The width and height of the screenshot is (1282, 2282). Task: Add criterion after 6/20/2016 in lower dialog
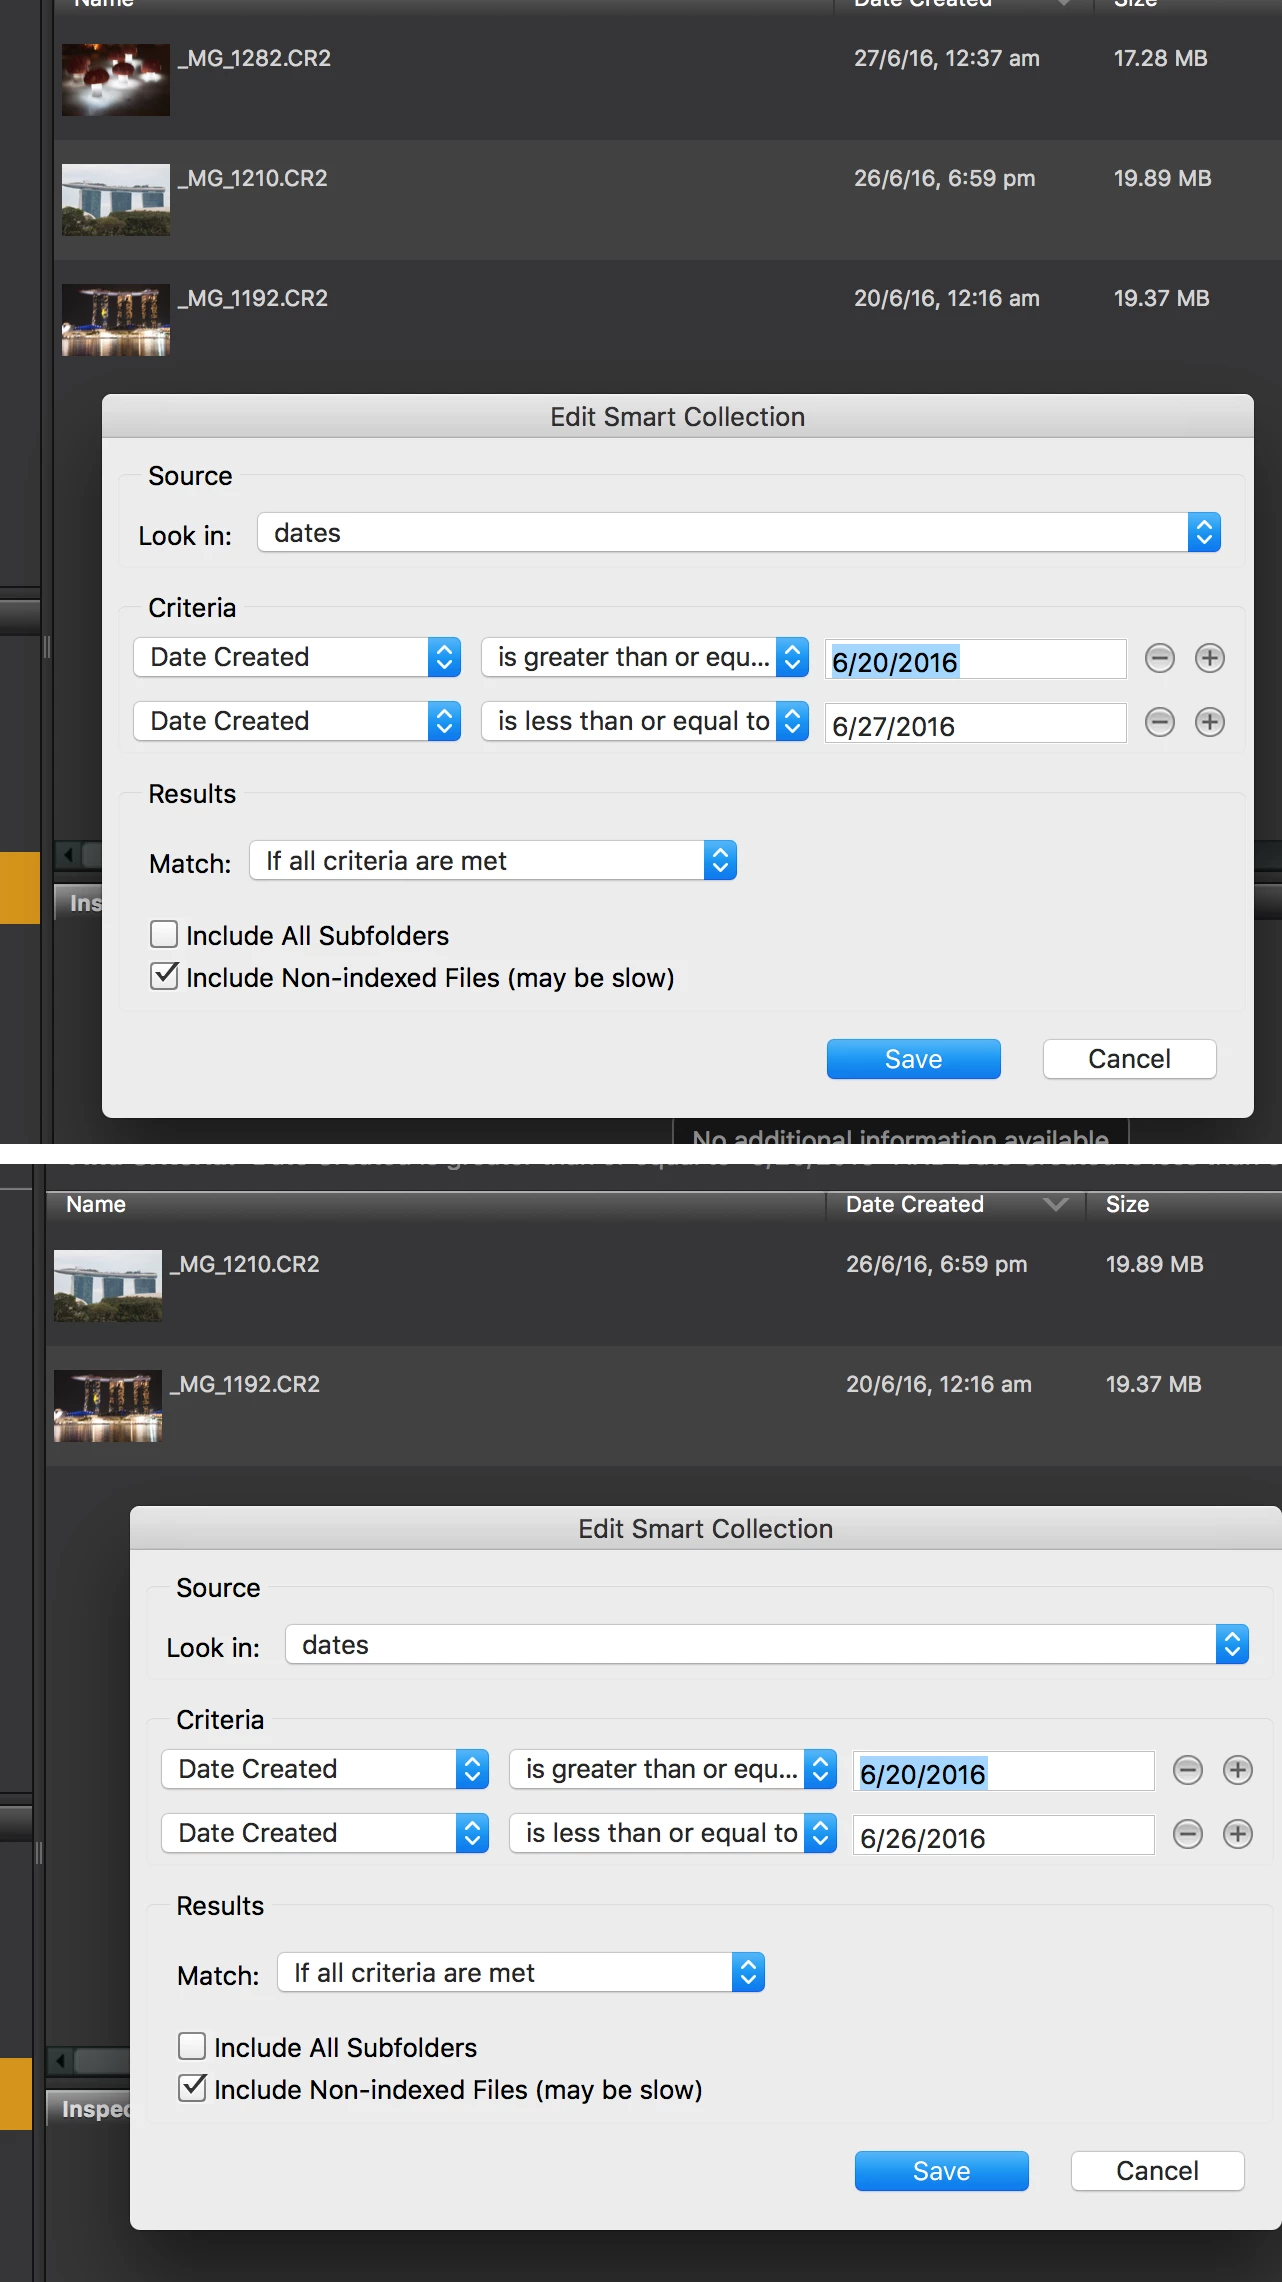coord(1238,1770)
